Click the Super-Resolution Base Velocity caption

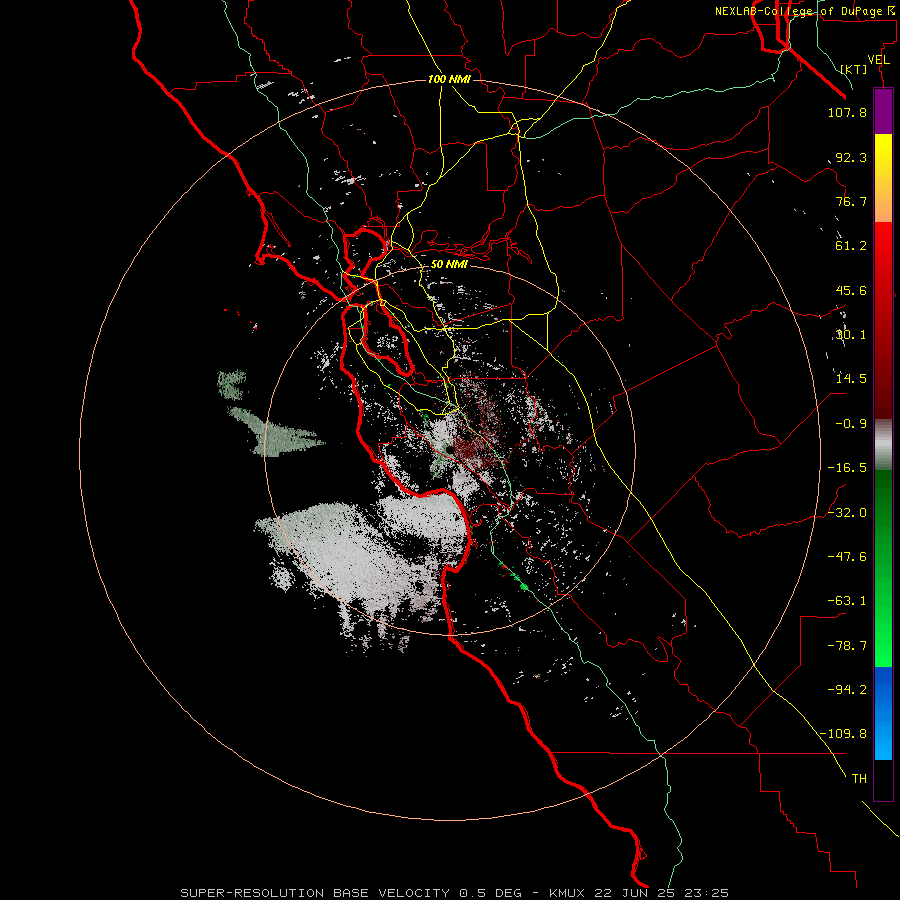(x=454, y=893)
